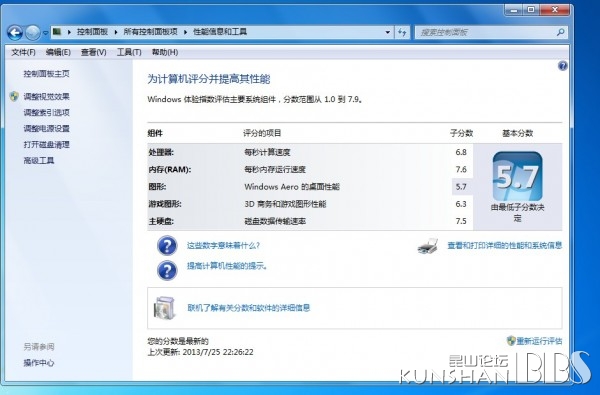
Task: Click question icon beside 这些数字意味着什么
Action: point(167,246)
